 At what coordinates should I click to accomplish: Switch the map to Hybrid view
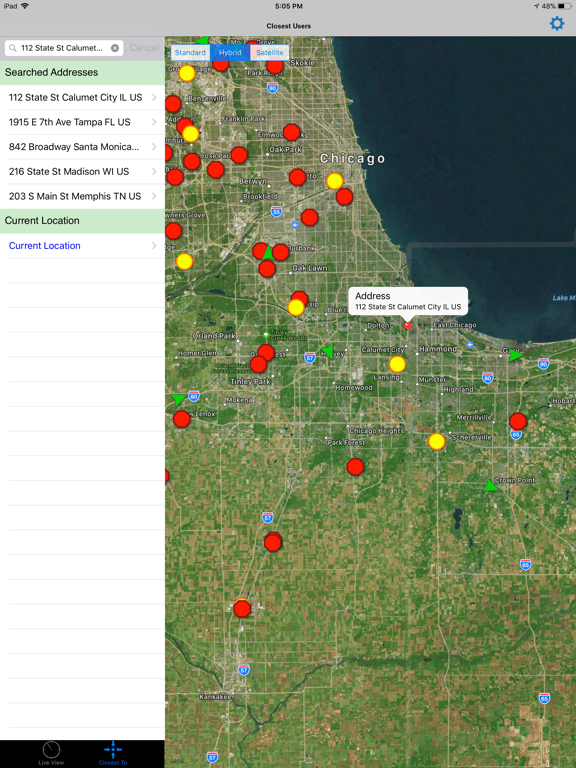(230, 52)
